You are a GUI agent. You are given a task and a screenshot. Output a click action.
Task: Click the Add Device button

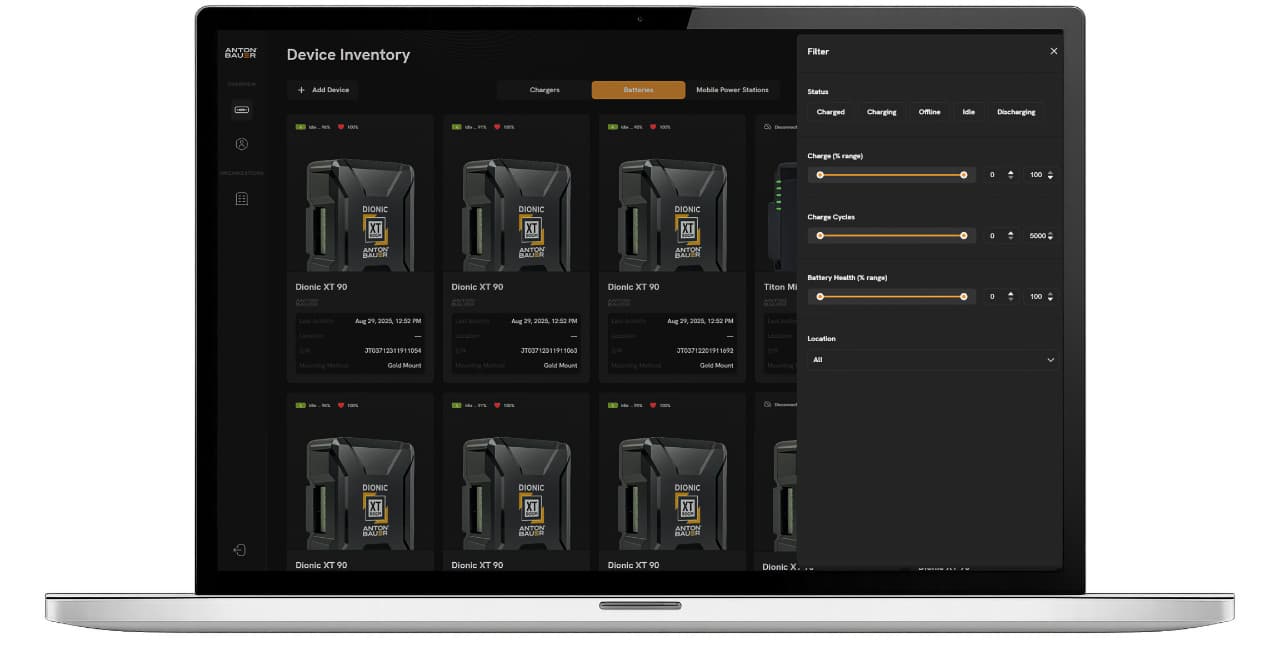click(322, 89)
